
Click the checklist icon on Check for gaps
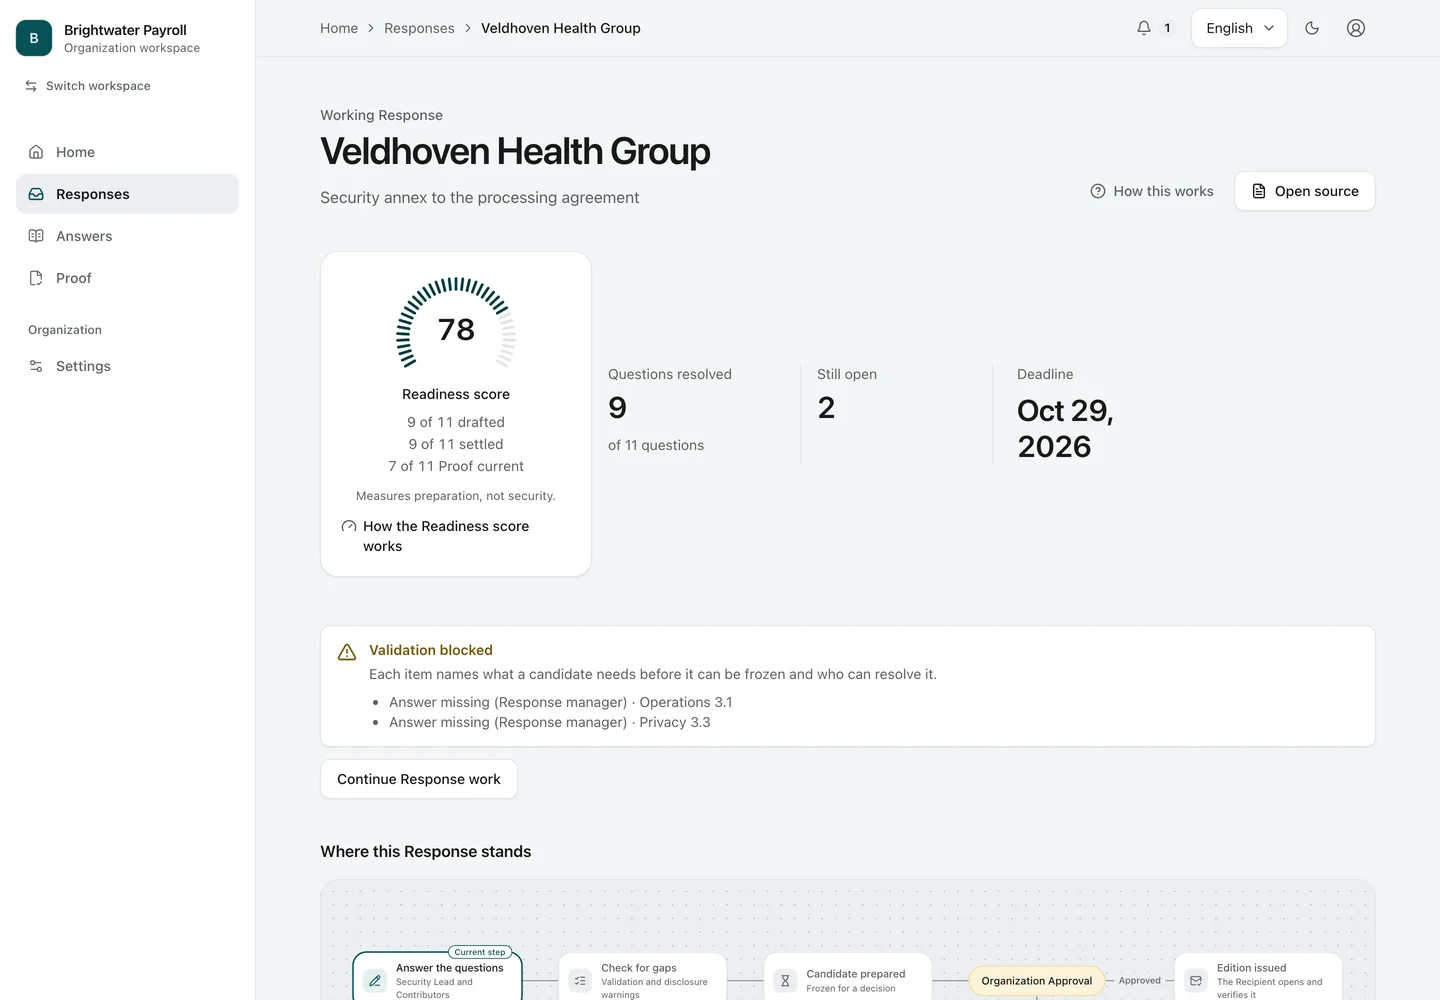pos(580,981)
